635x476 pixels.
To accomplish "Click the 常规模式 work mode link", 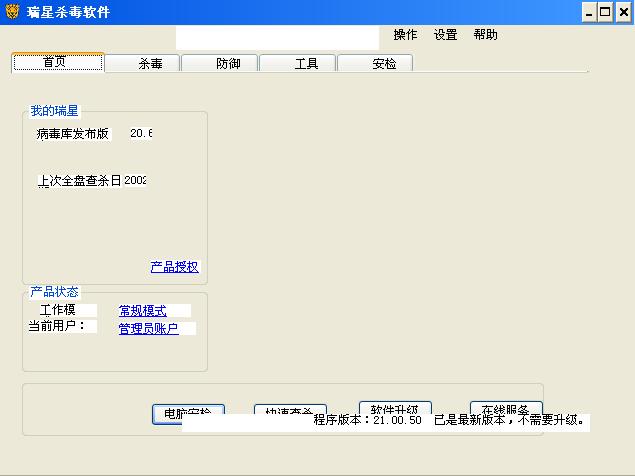I will (143, 311).
